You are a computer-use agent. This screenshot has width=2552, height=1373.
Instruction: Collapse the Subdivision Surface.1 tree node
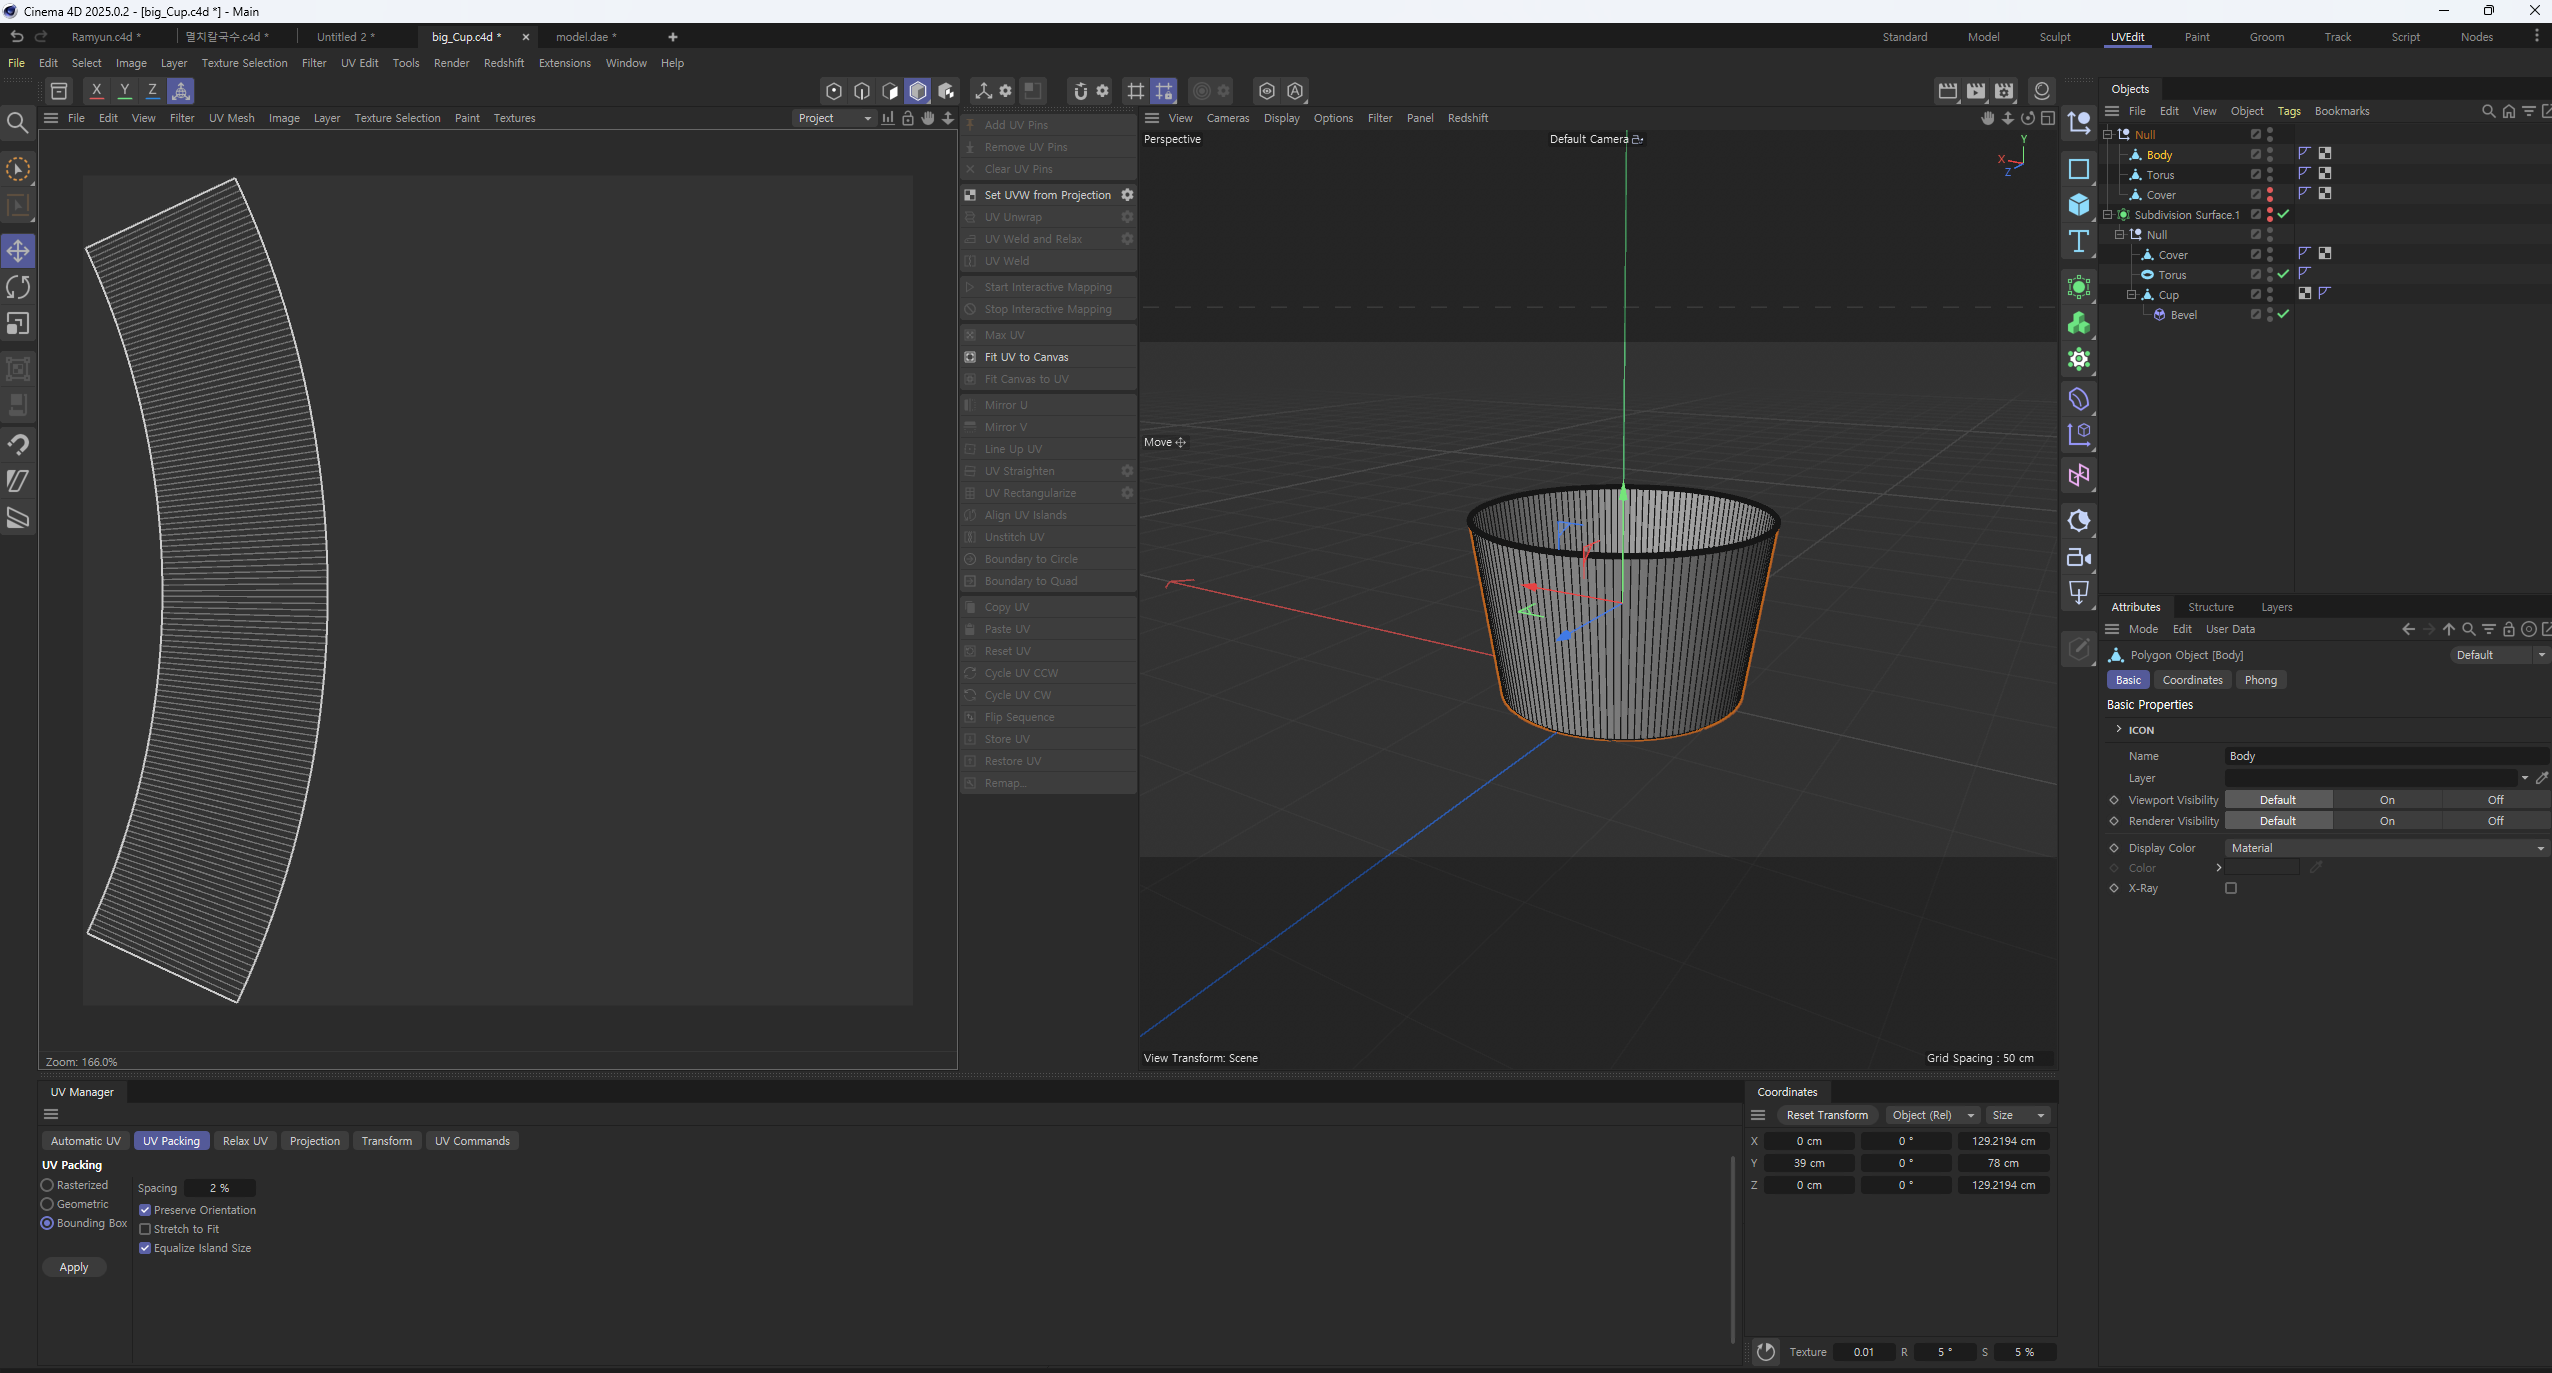tap(2107, 215)
